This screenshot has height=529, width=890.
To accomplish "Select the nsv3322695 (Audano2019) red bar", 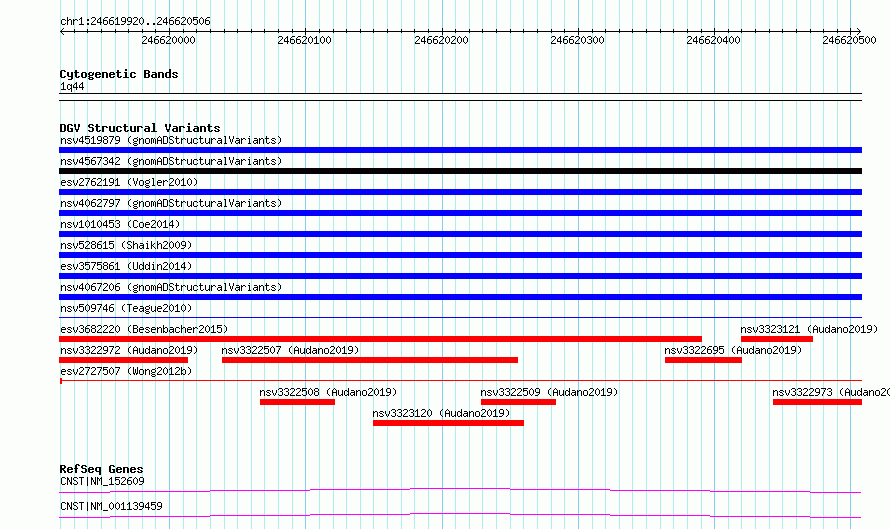I will click(703, 360).
